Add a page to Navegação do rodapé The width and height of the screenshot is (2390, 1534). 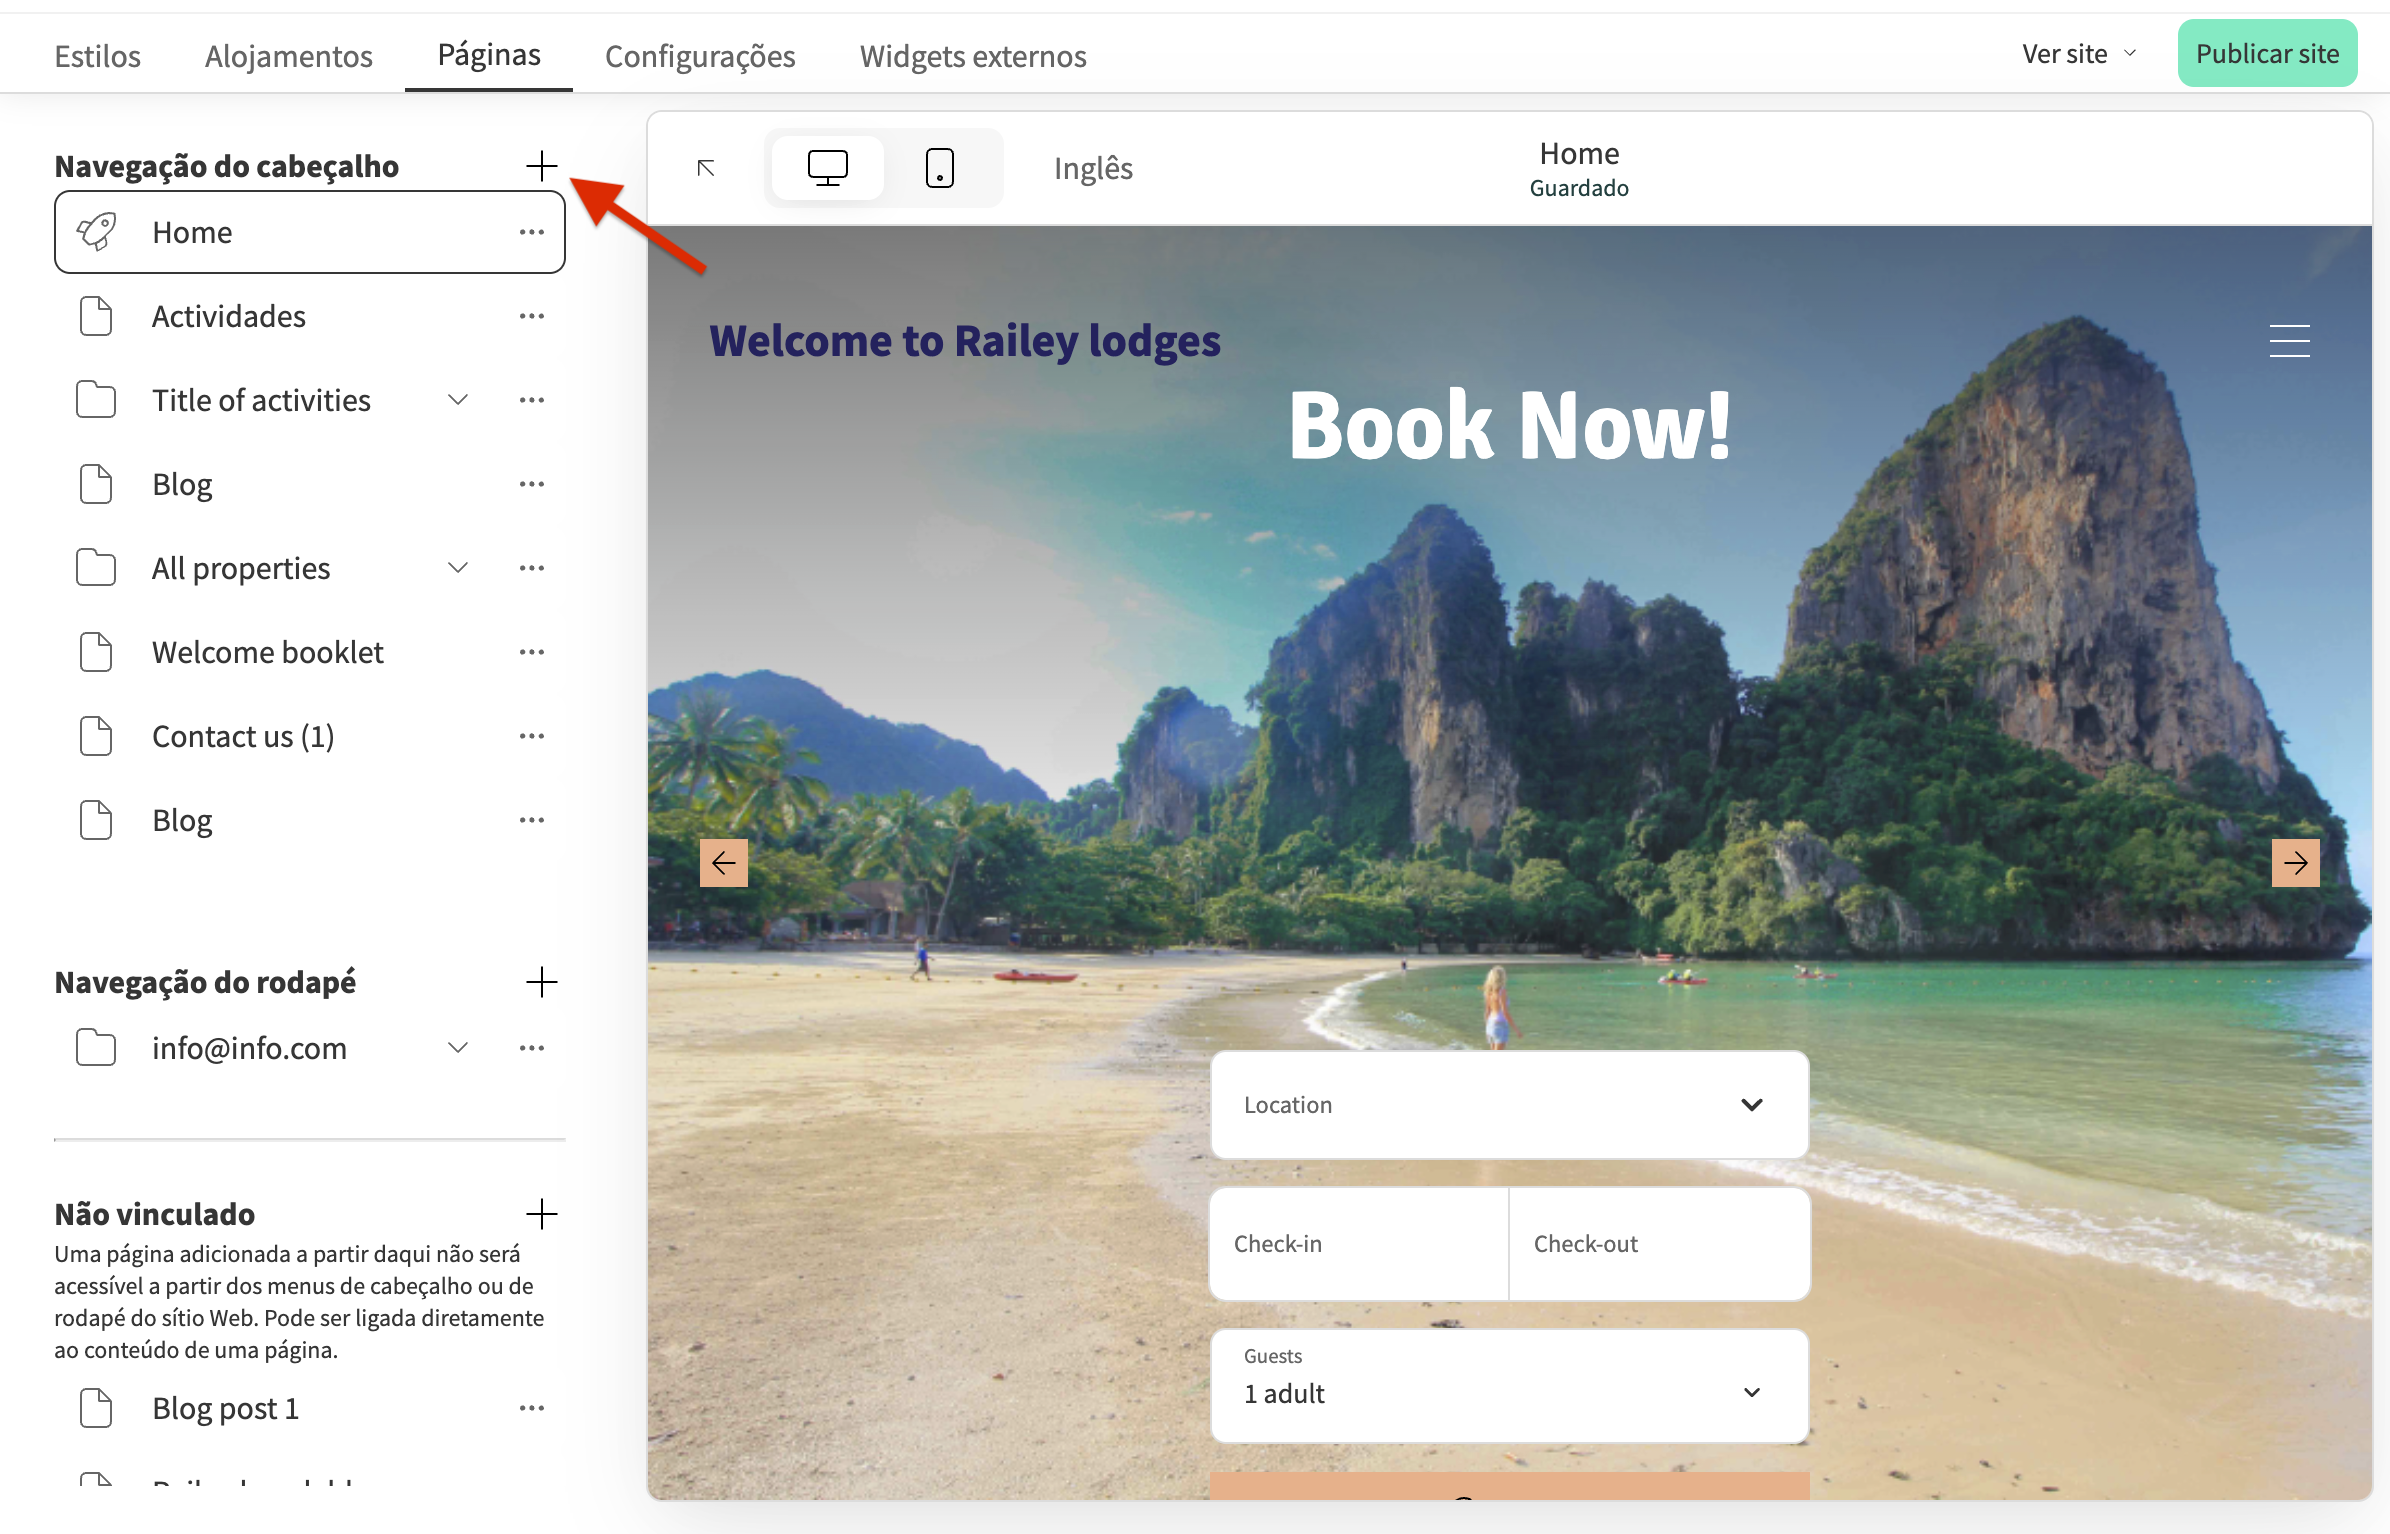pyautogui.click(x=541, y=982)
